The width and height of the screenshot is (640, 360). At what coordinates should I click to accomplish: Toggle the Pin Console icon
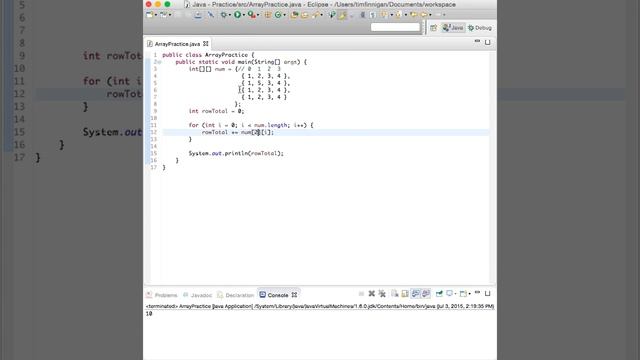(x=439, y=293)
